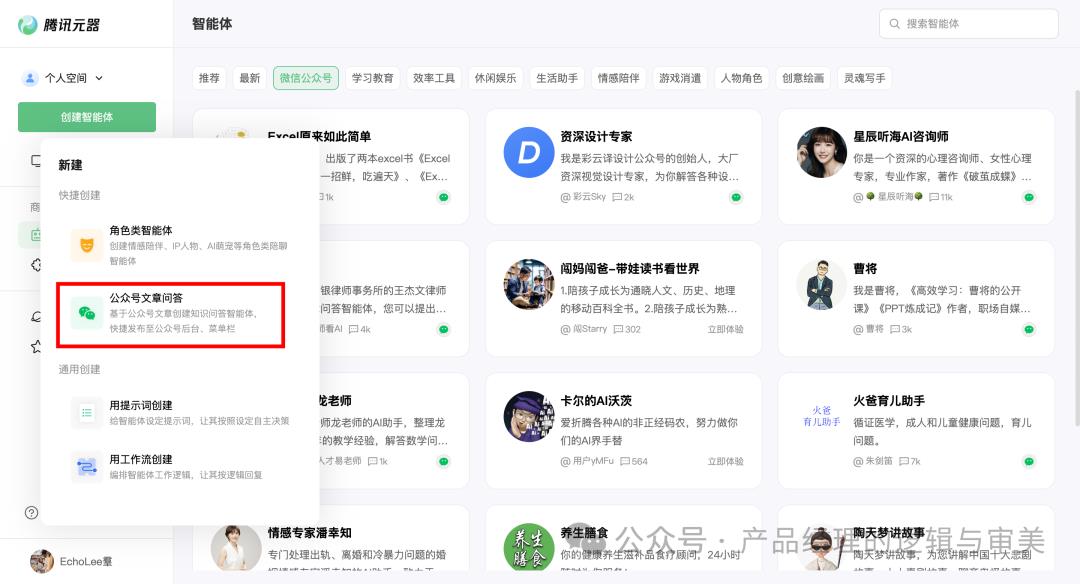Viewport: 1080px width, 584px height.
Task: Click WeChat badge on Excel原来如此简单 card
Action: tap(444, 198)
